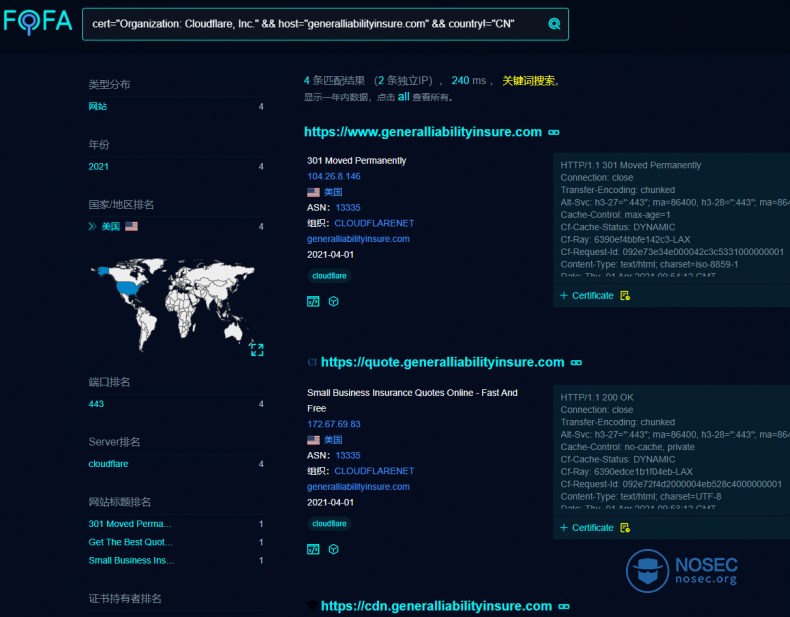Expand Certificate in the 200 OK response panel
Screen dimensions: 790x617
tap(586, 528)
